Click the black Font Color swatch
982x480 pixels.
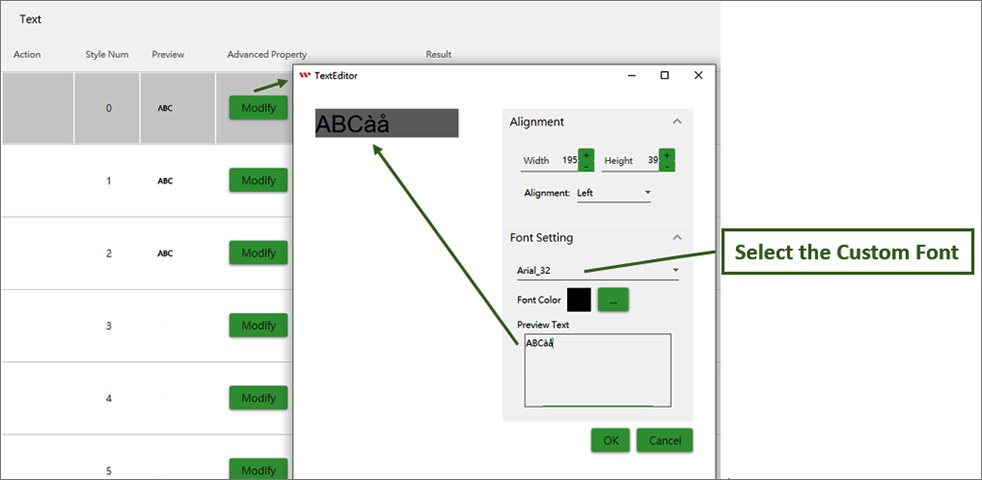[x=579, y=300]
